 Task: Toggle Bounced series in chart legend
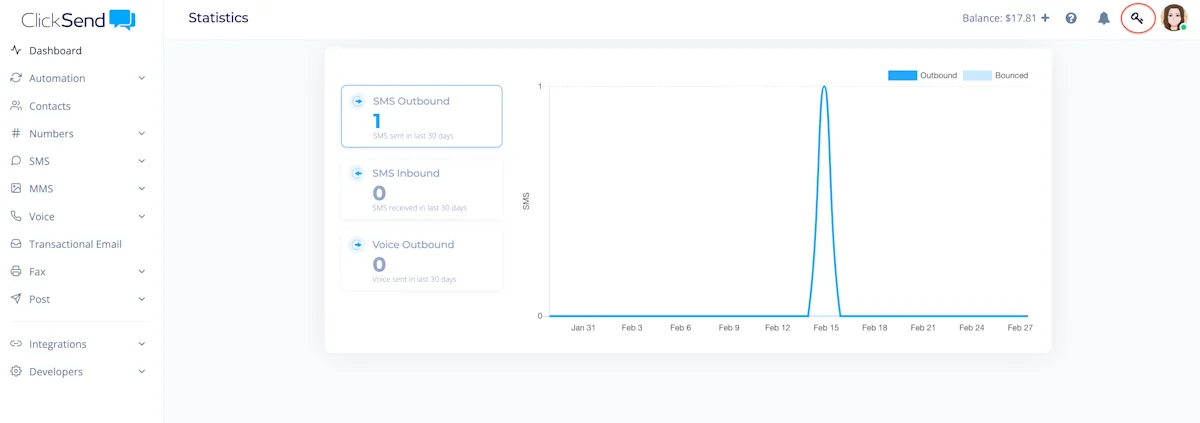pyautogui.click(x=995, y=75)
